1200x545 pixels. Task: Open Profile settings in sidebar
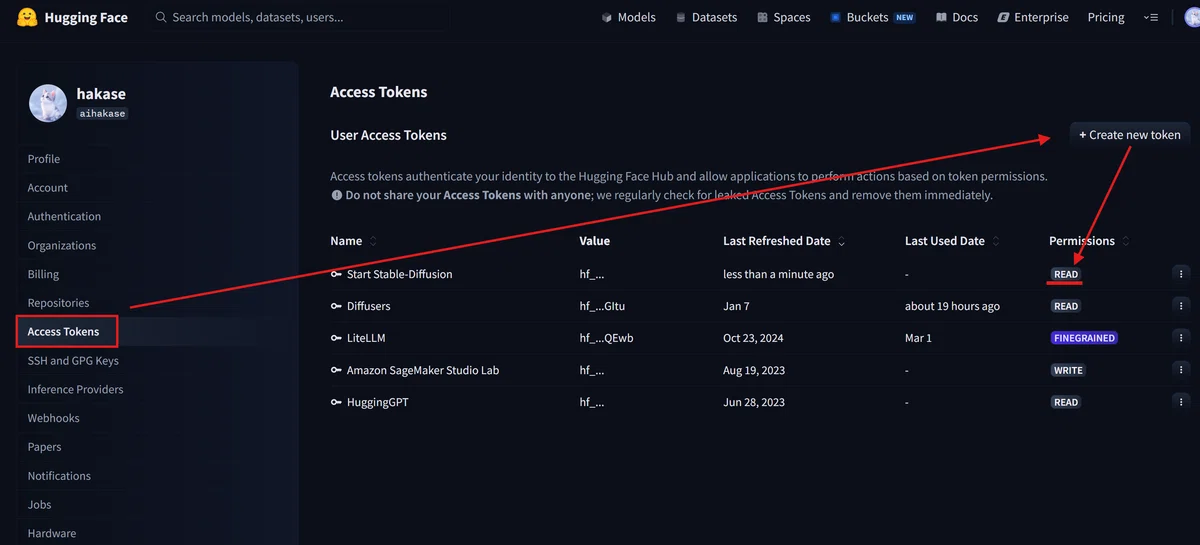coord(44,159)
